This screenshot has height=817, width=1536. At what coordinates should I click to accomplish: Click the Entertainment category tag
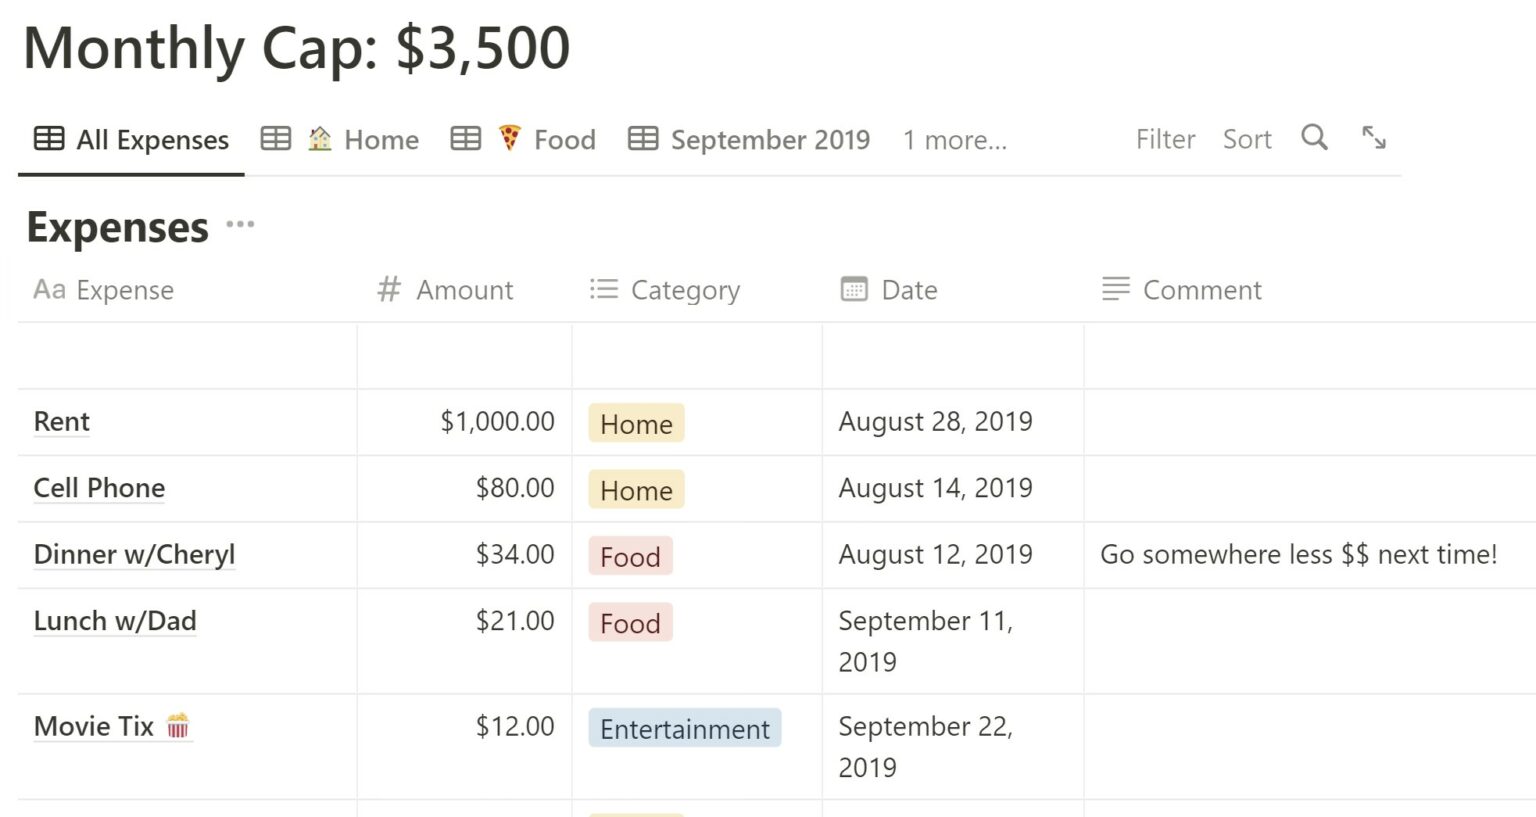coord(685,729)
